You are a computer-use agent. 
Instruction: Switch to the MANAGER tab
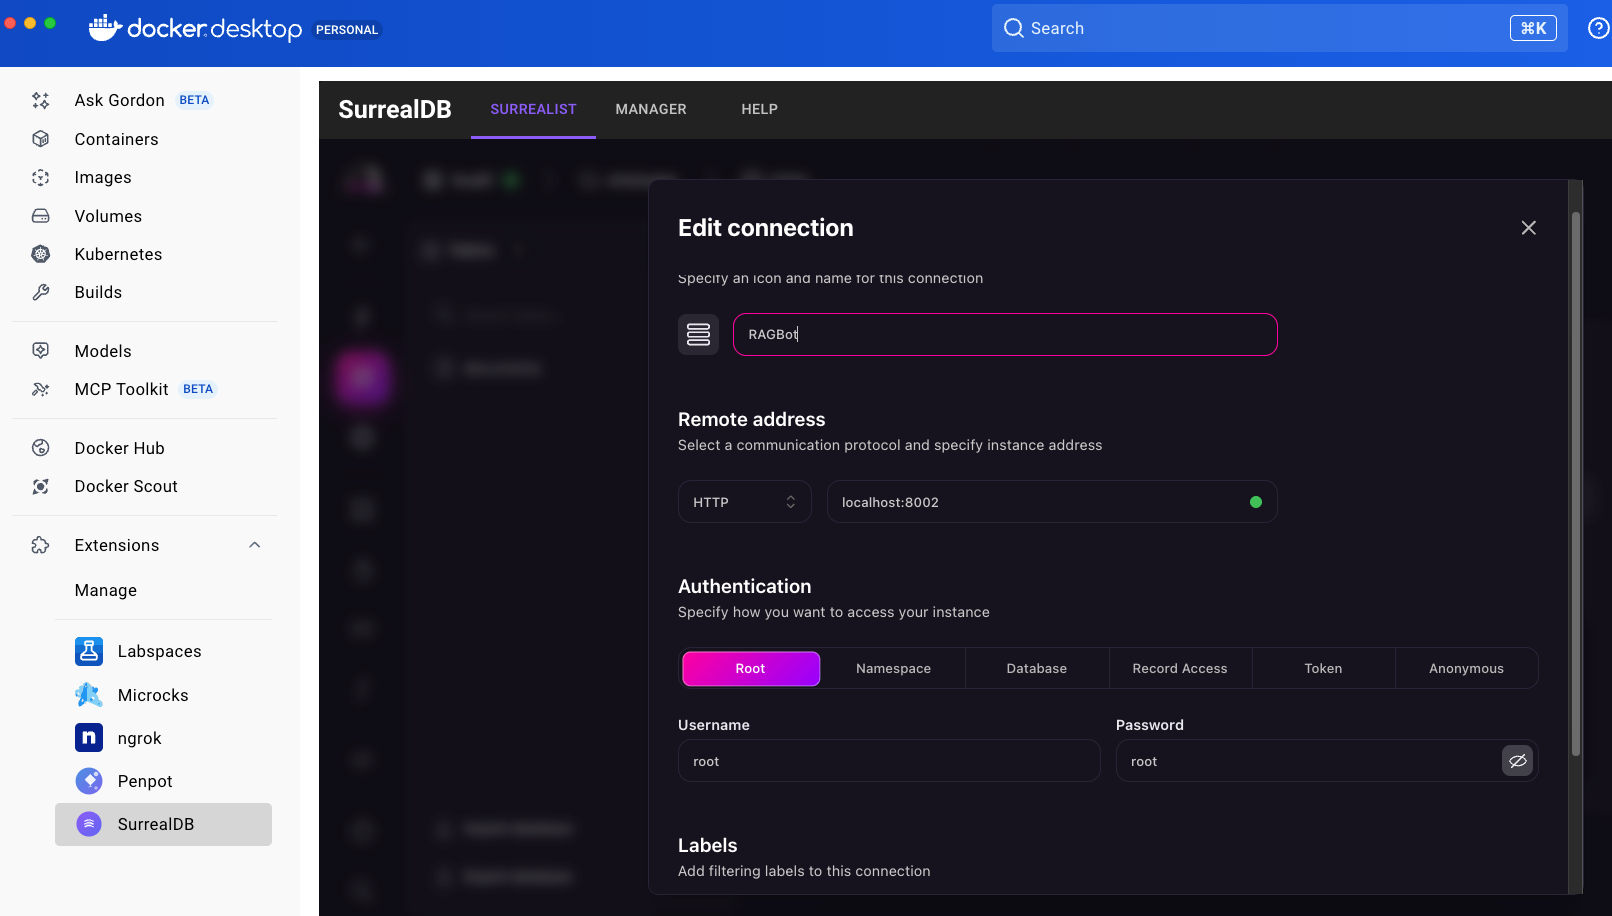(651, 109)
